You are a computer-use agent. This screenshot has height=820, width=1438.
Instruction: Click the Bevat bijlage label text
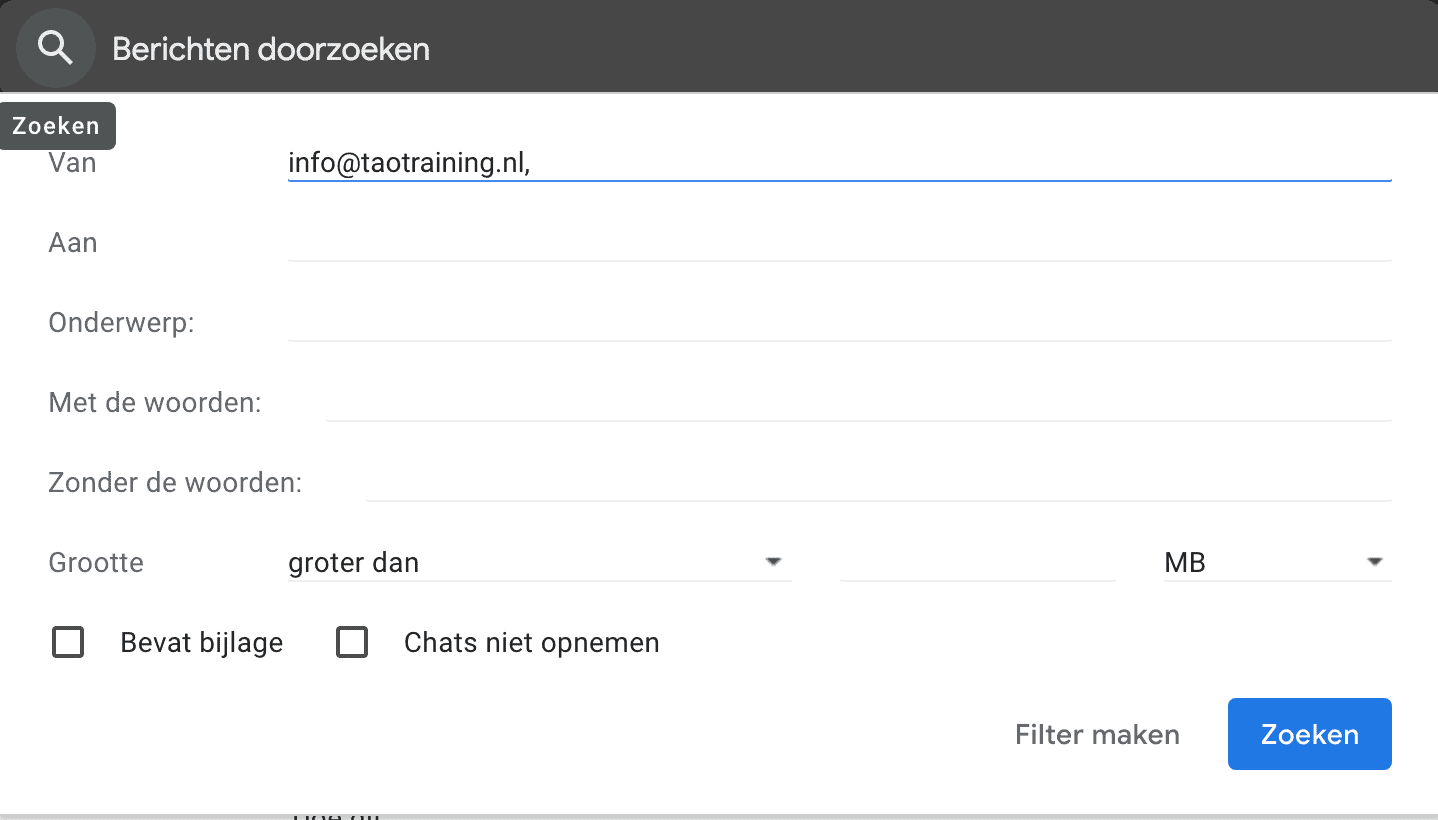(x=202, y=643)
